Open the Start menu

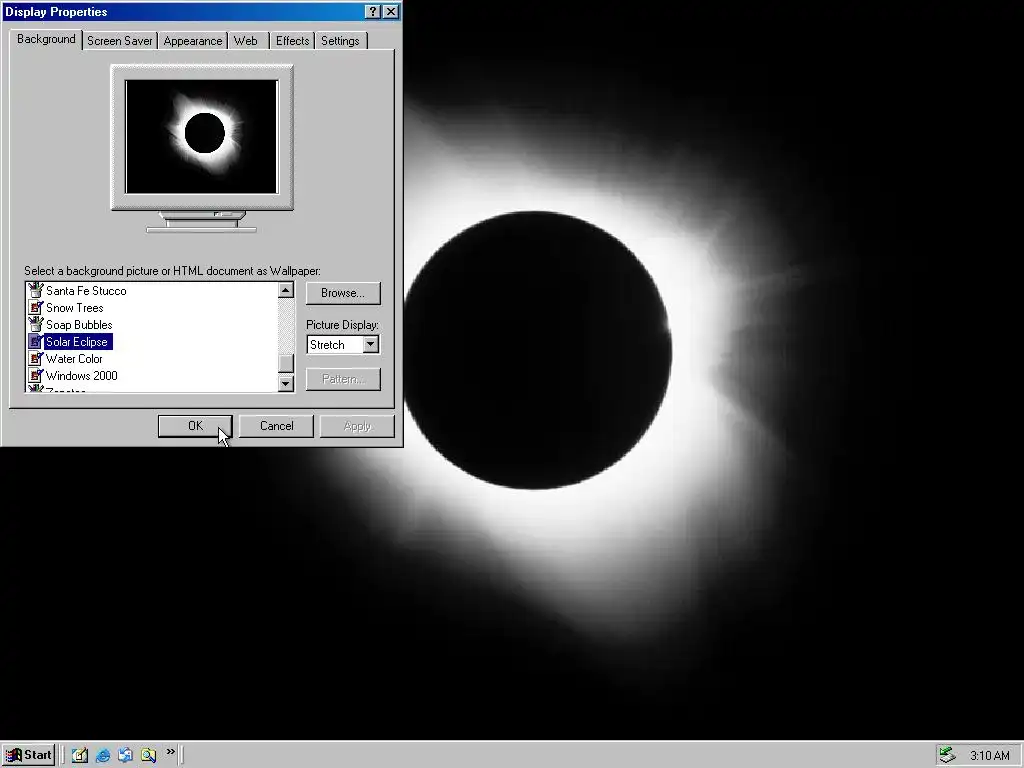pyautogui.click(x=28, y=755)
